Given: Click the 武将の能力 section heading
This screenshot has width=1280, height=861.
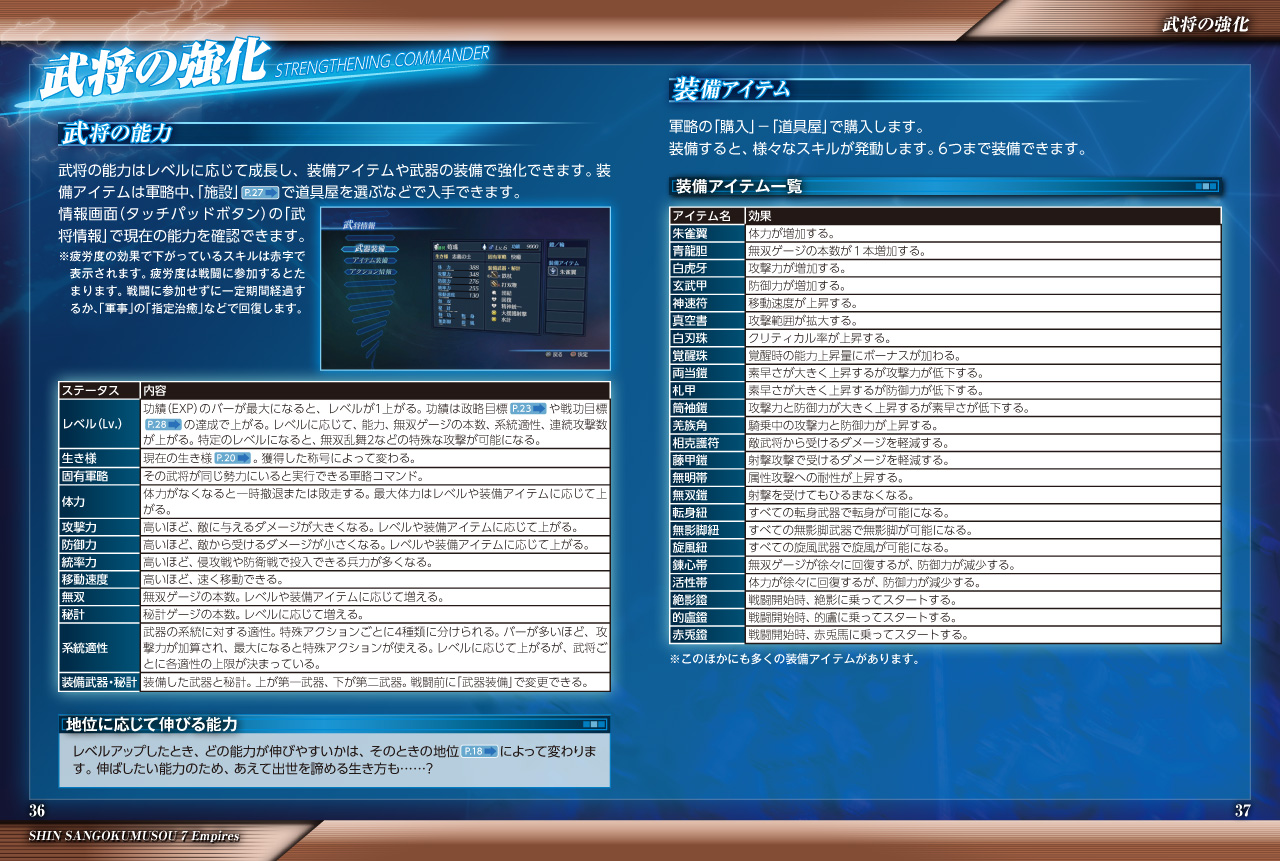Looking at the screenshot, I should 116,133.
